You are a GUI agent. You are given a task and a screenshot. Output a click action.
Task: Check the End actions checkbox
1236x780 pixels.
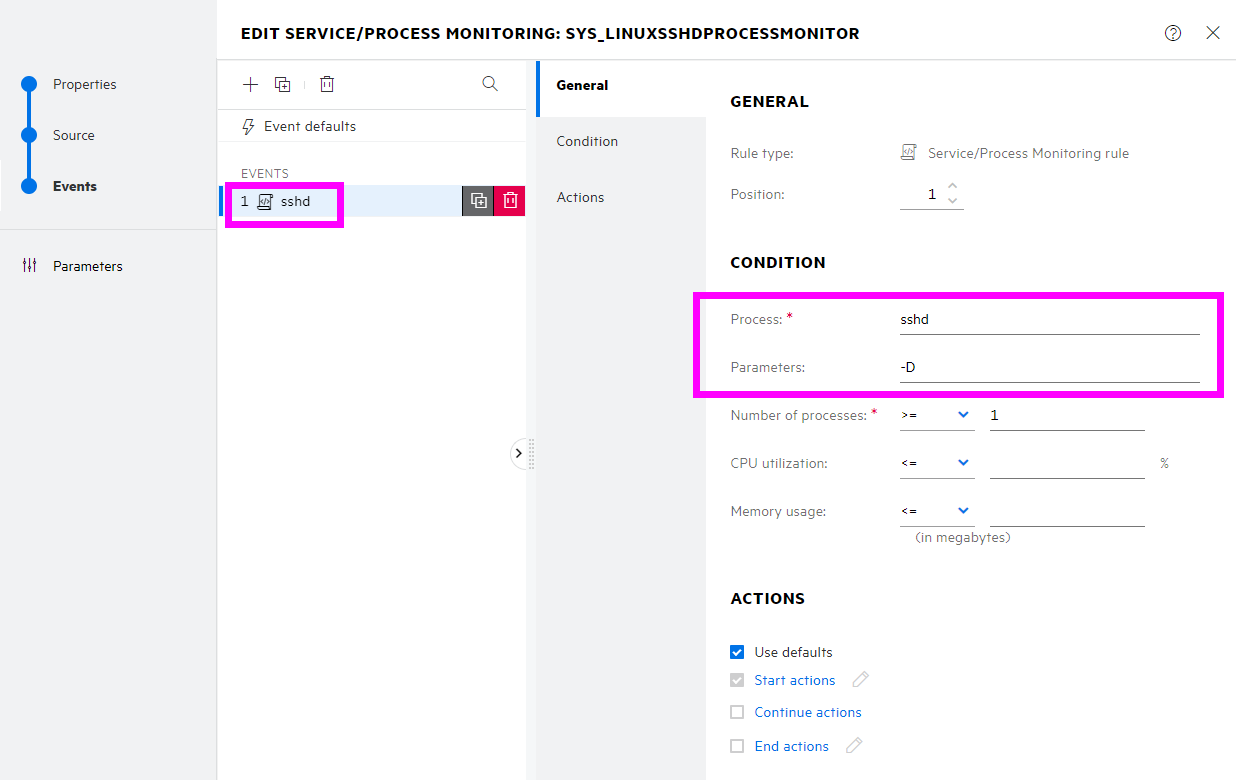[x=737, y=745]
